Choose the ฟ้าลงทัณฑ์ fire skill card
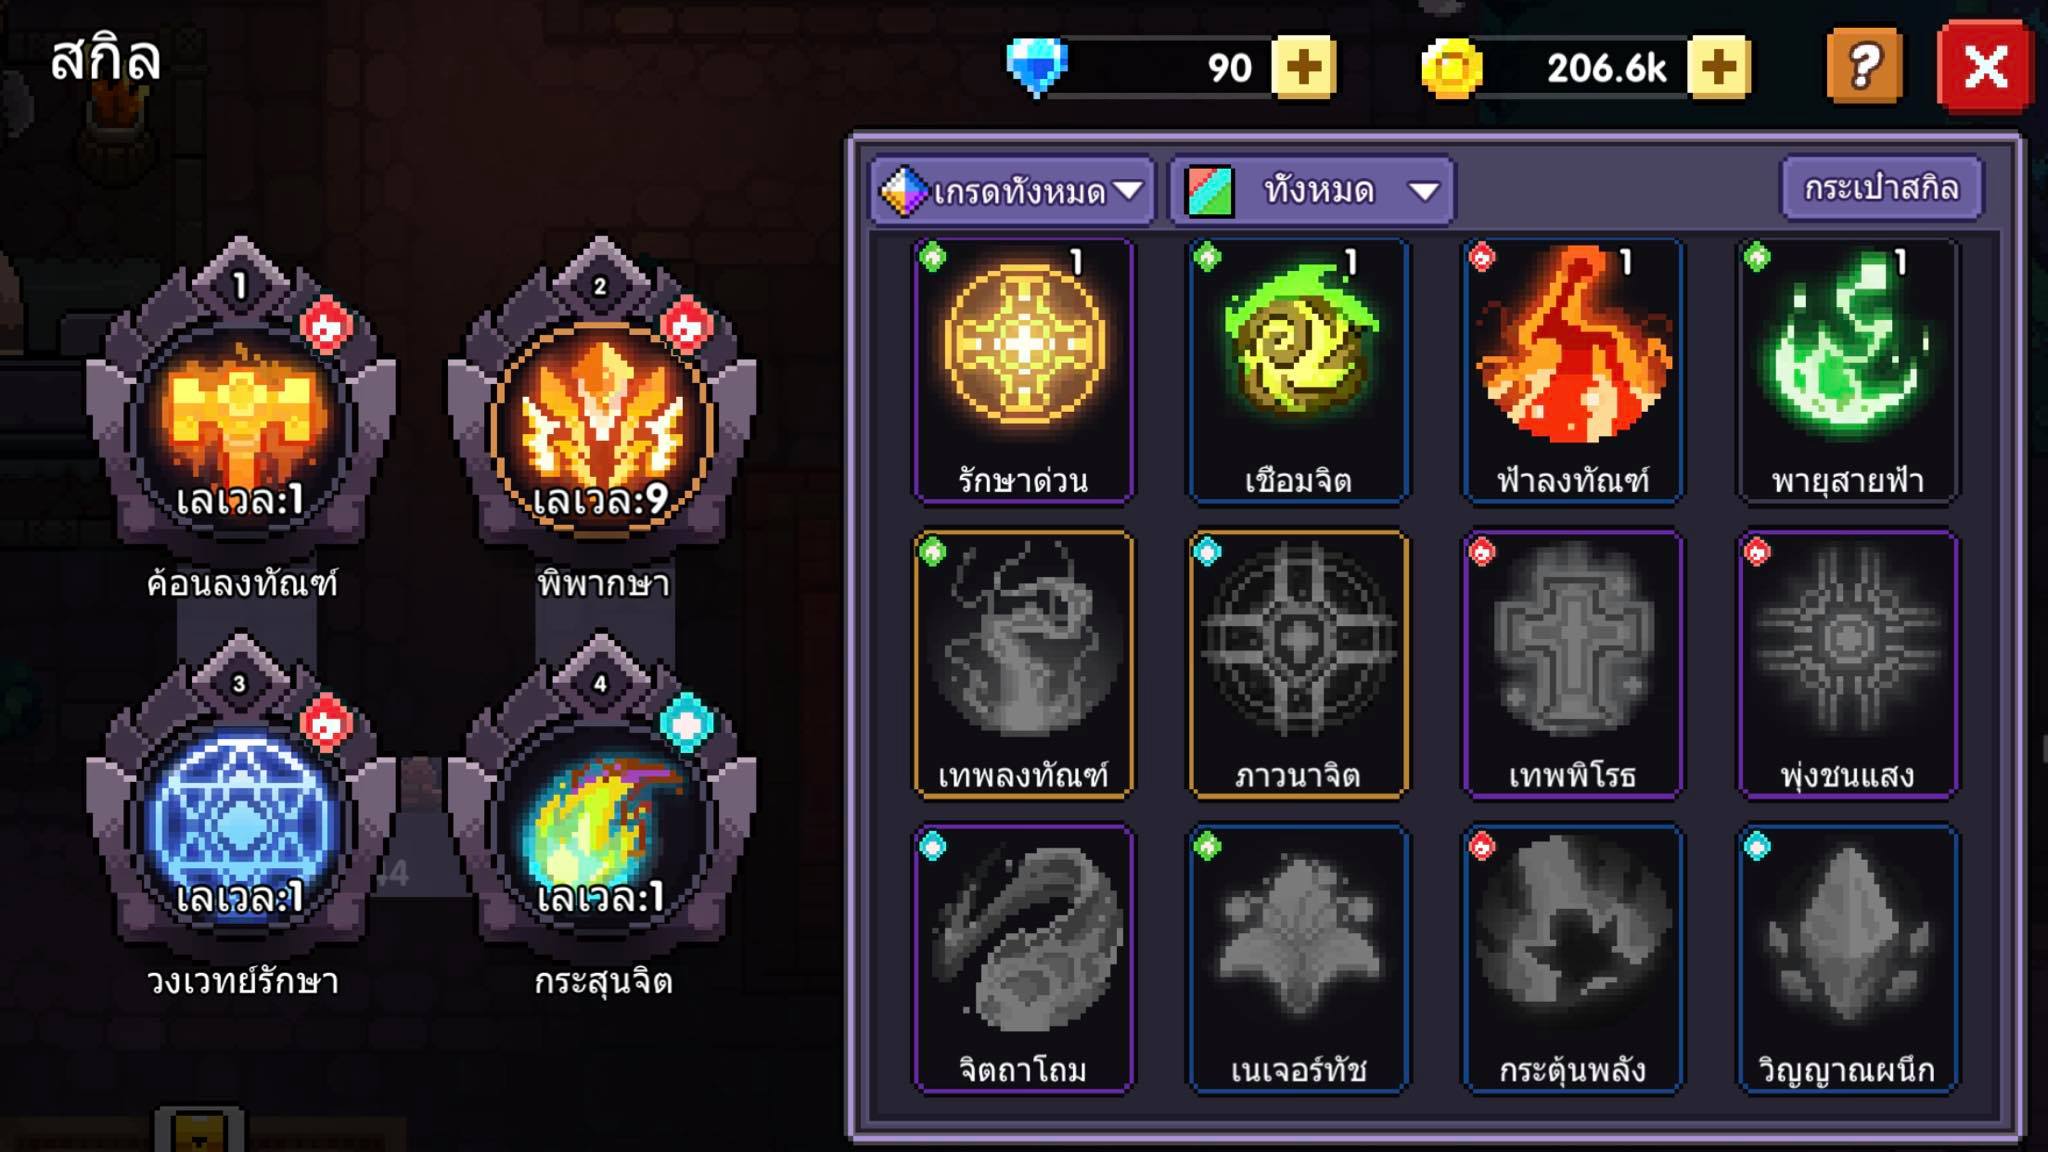This screenshot has height=1152, width=2048. click(1573, 370)
